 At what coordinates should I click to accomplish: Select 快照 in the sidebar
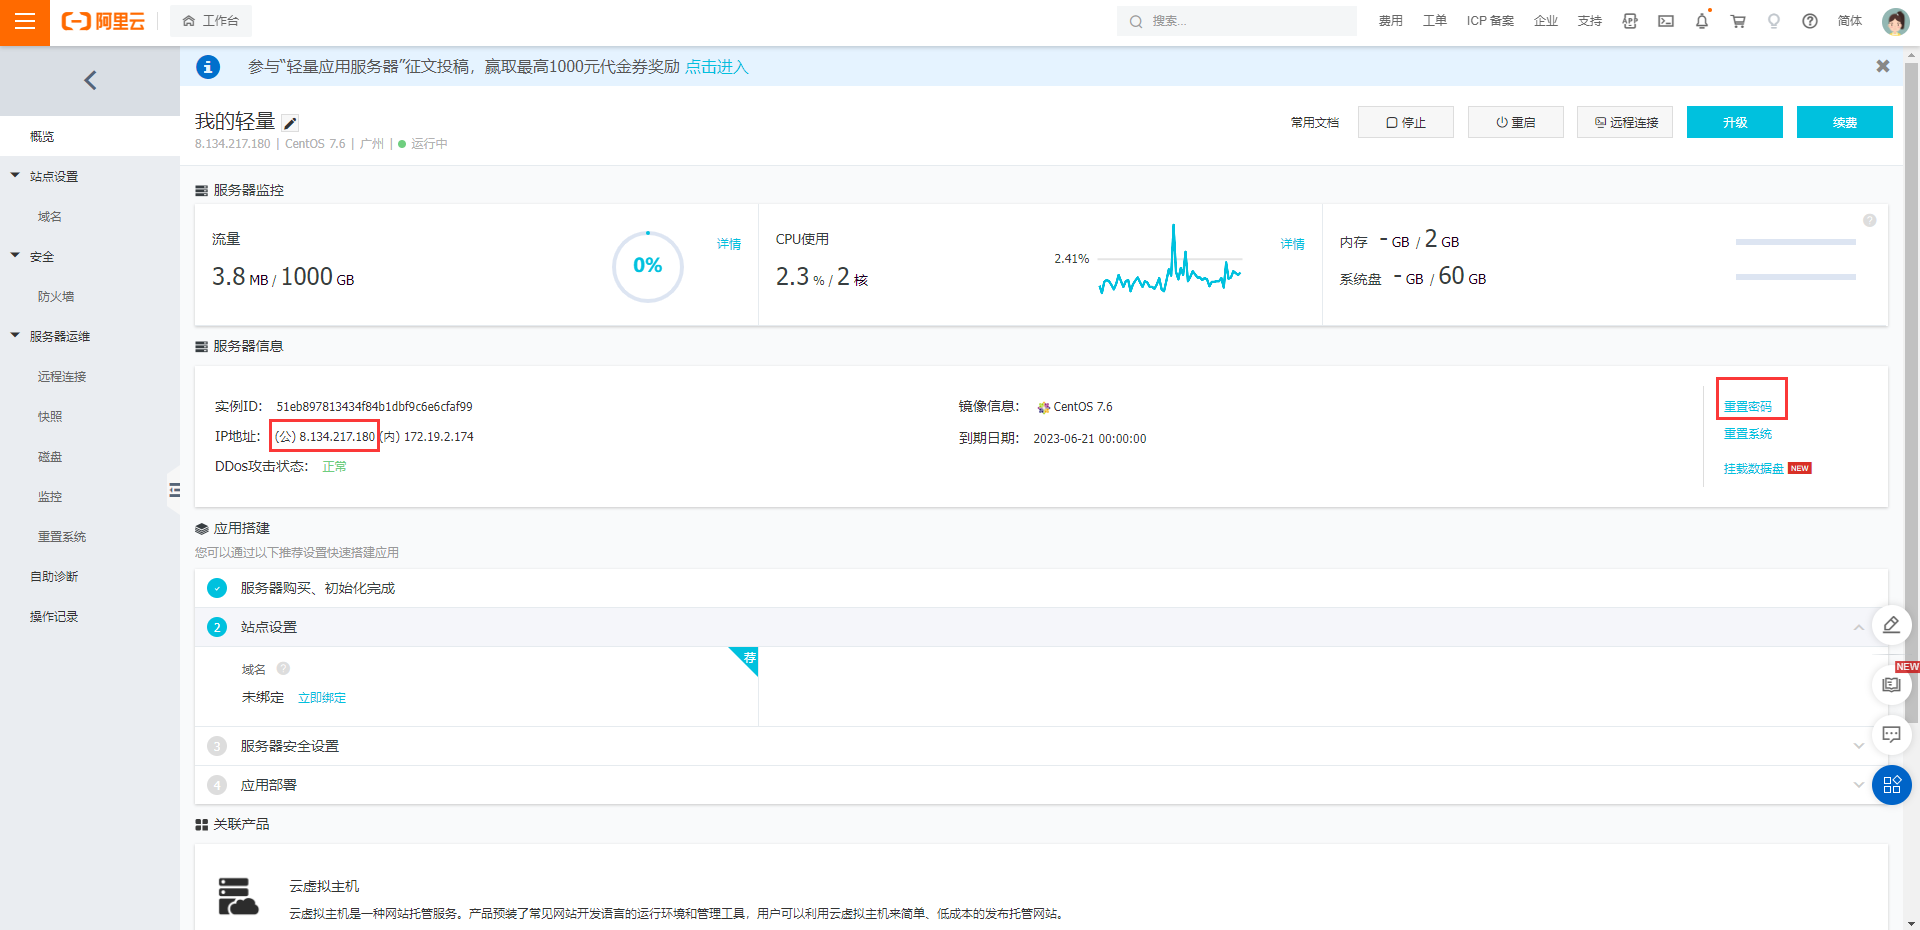point(50,417)
